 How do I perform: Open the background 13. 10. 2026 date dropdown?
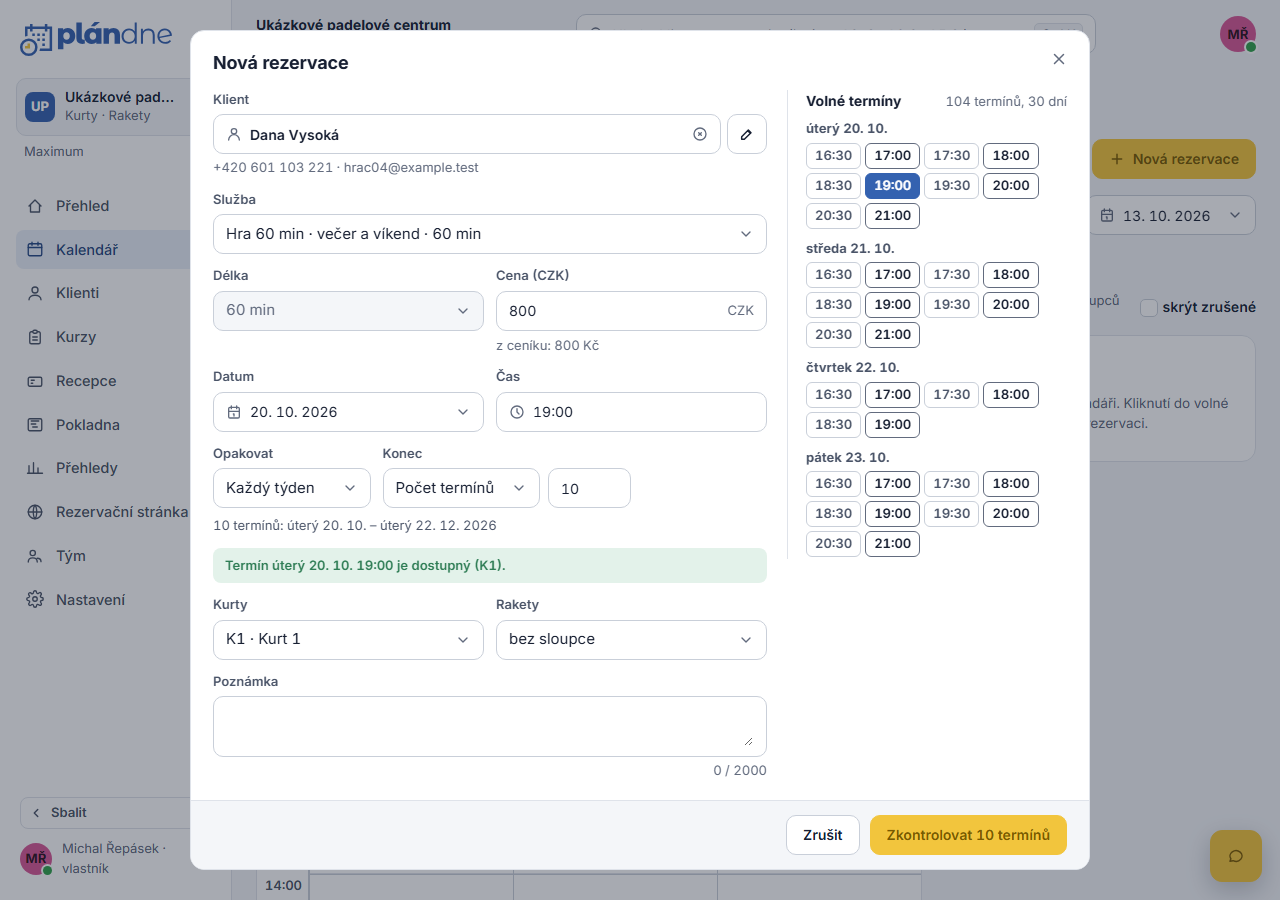point(1172,215)
